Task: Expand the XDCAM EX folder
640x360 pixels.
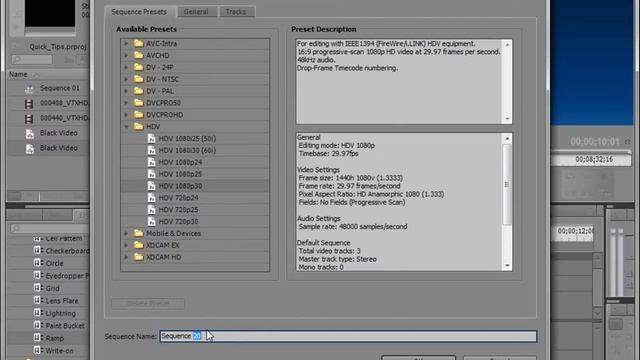Action: click(x=126, y=245)
